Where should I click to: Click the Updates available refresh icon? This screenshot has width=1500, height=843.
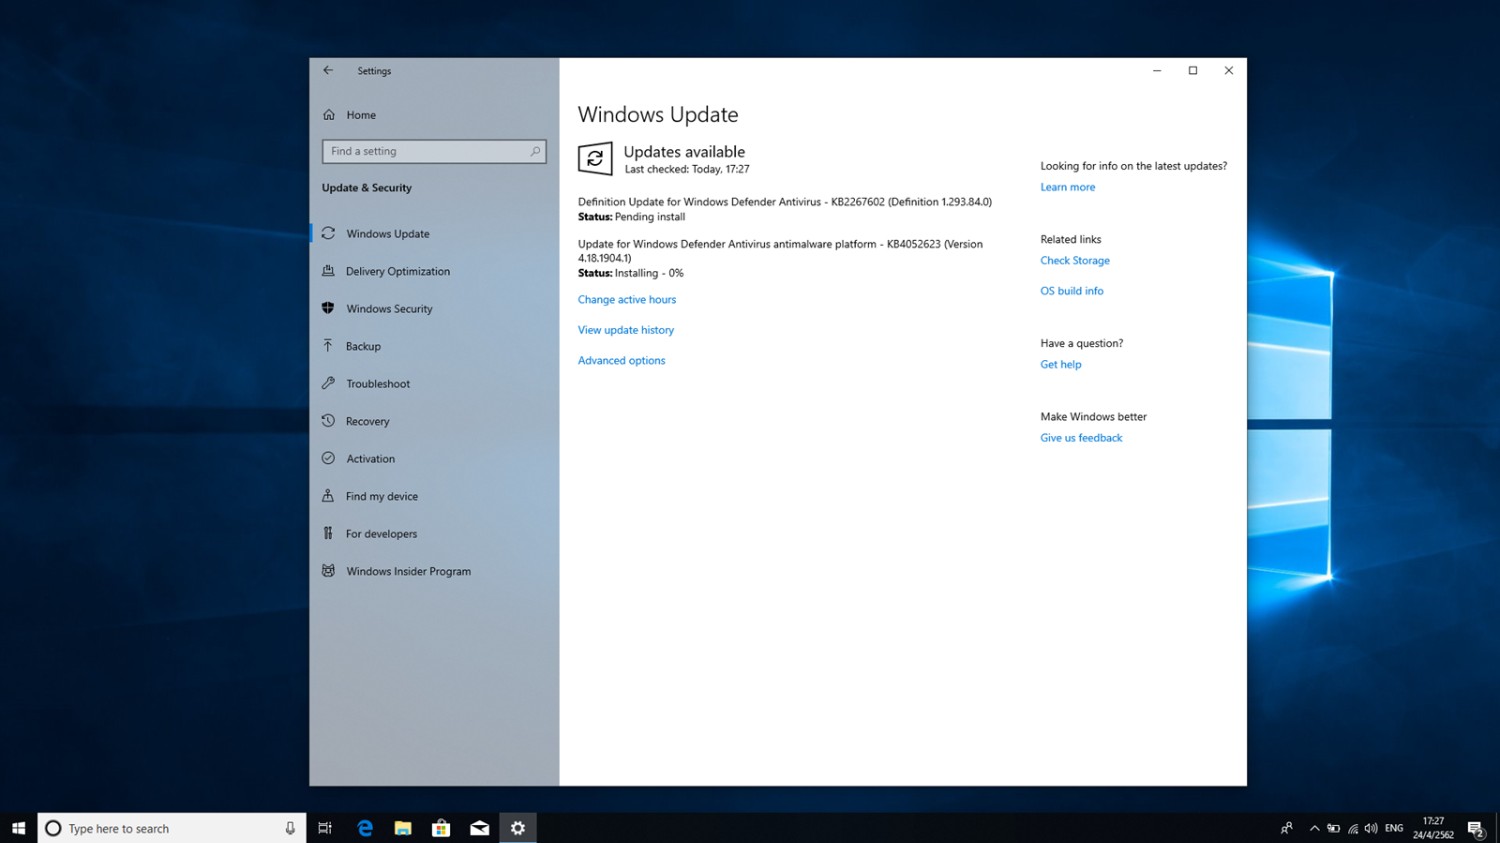point(595,159)
